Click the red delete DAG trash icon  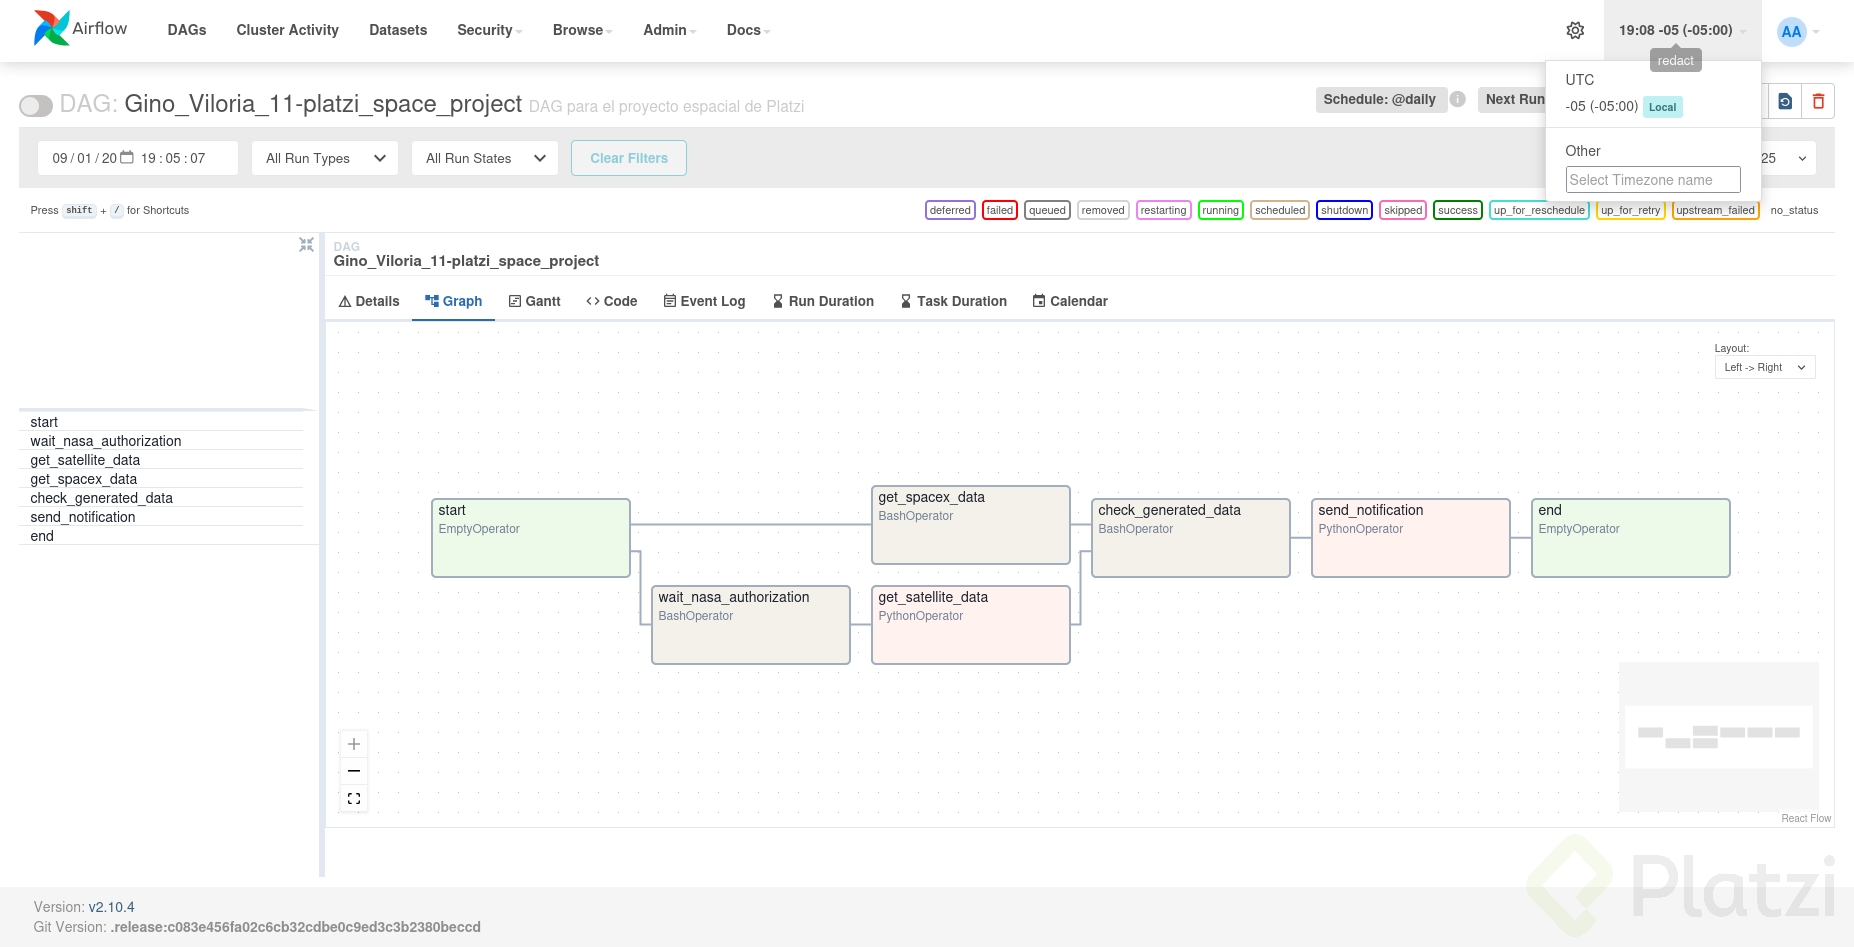tap(1818, 101)
